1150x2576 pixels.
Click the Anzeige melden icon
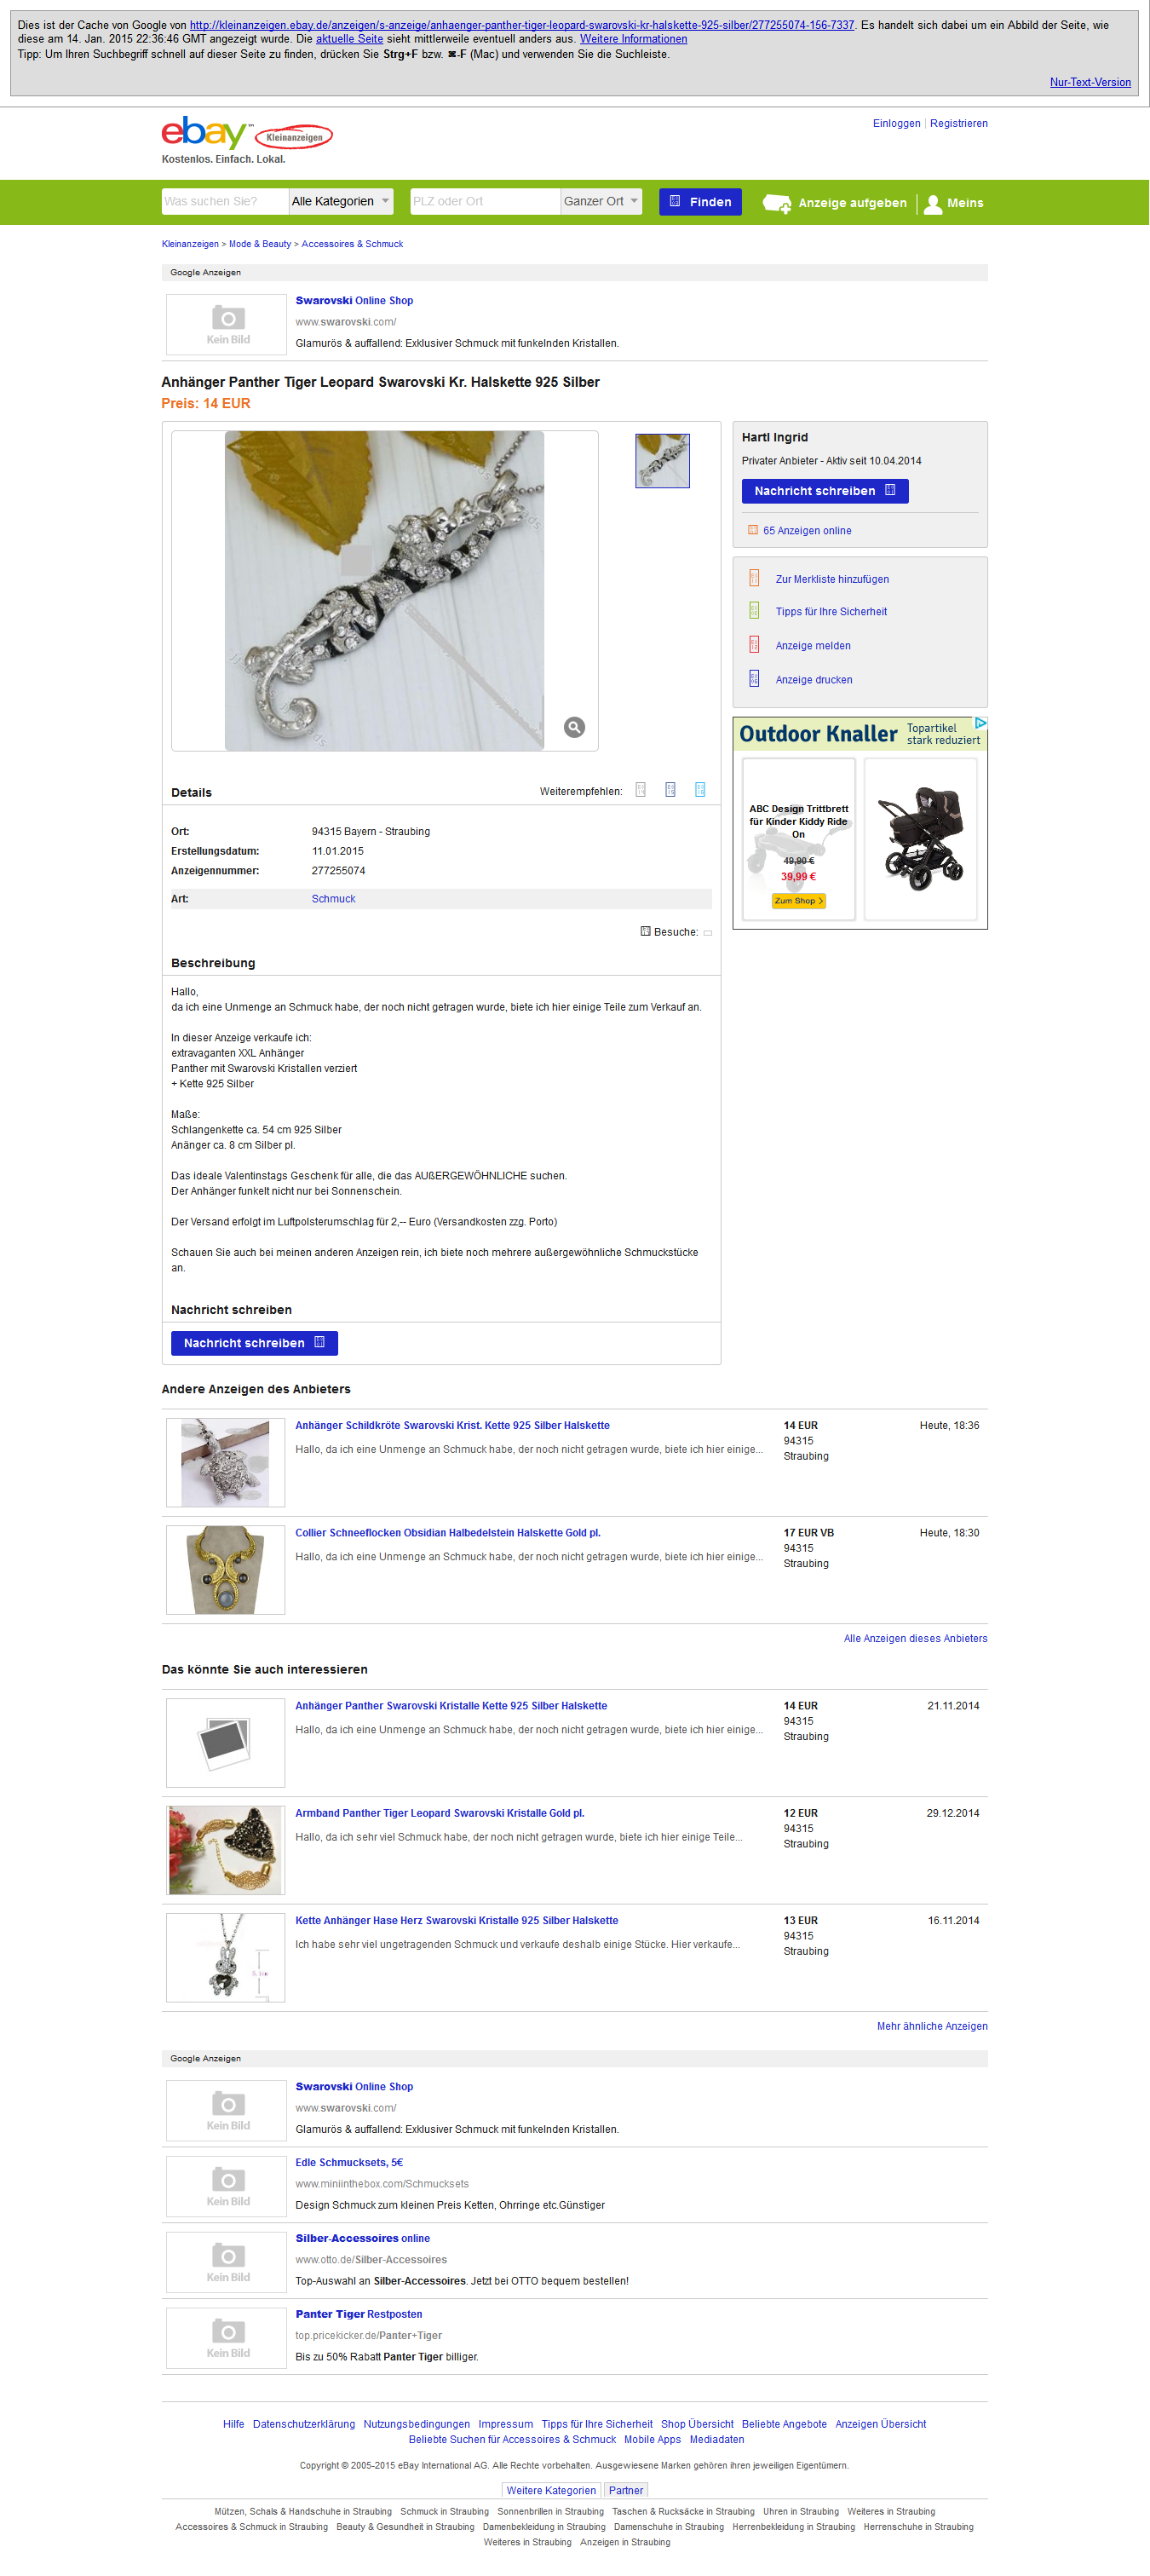click(754, 645)
